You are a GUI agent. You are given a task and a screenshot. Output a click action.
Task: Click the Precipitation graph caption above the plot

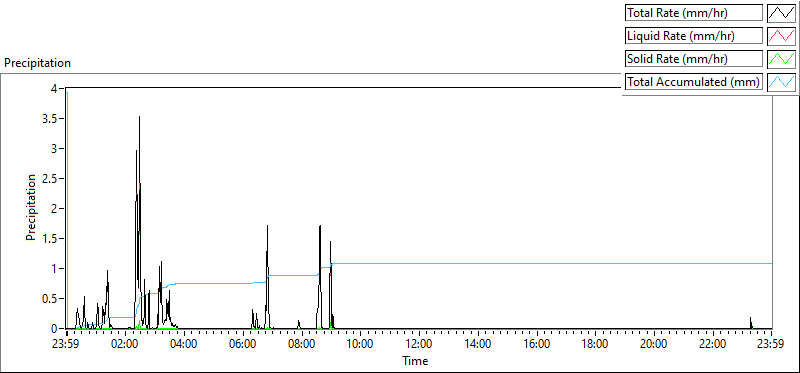tap(37, 63)
